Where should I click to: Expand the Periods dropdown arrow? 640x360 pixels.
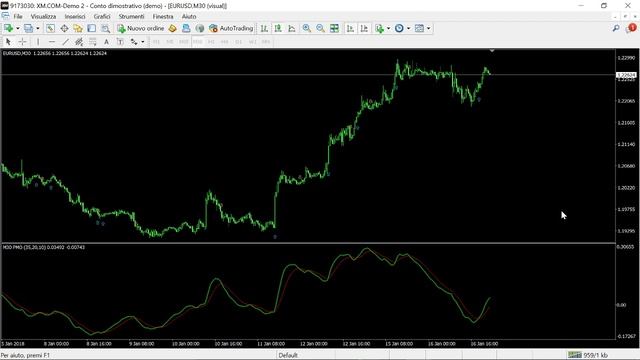coord(408,28)
